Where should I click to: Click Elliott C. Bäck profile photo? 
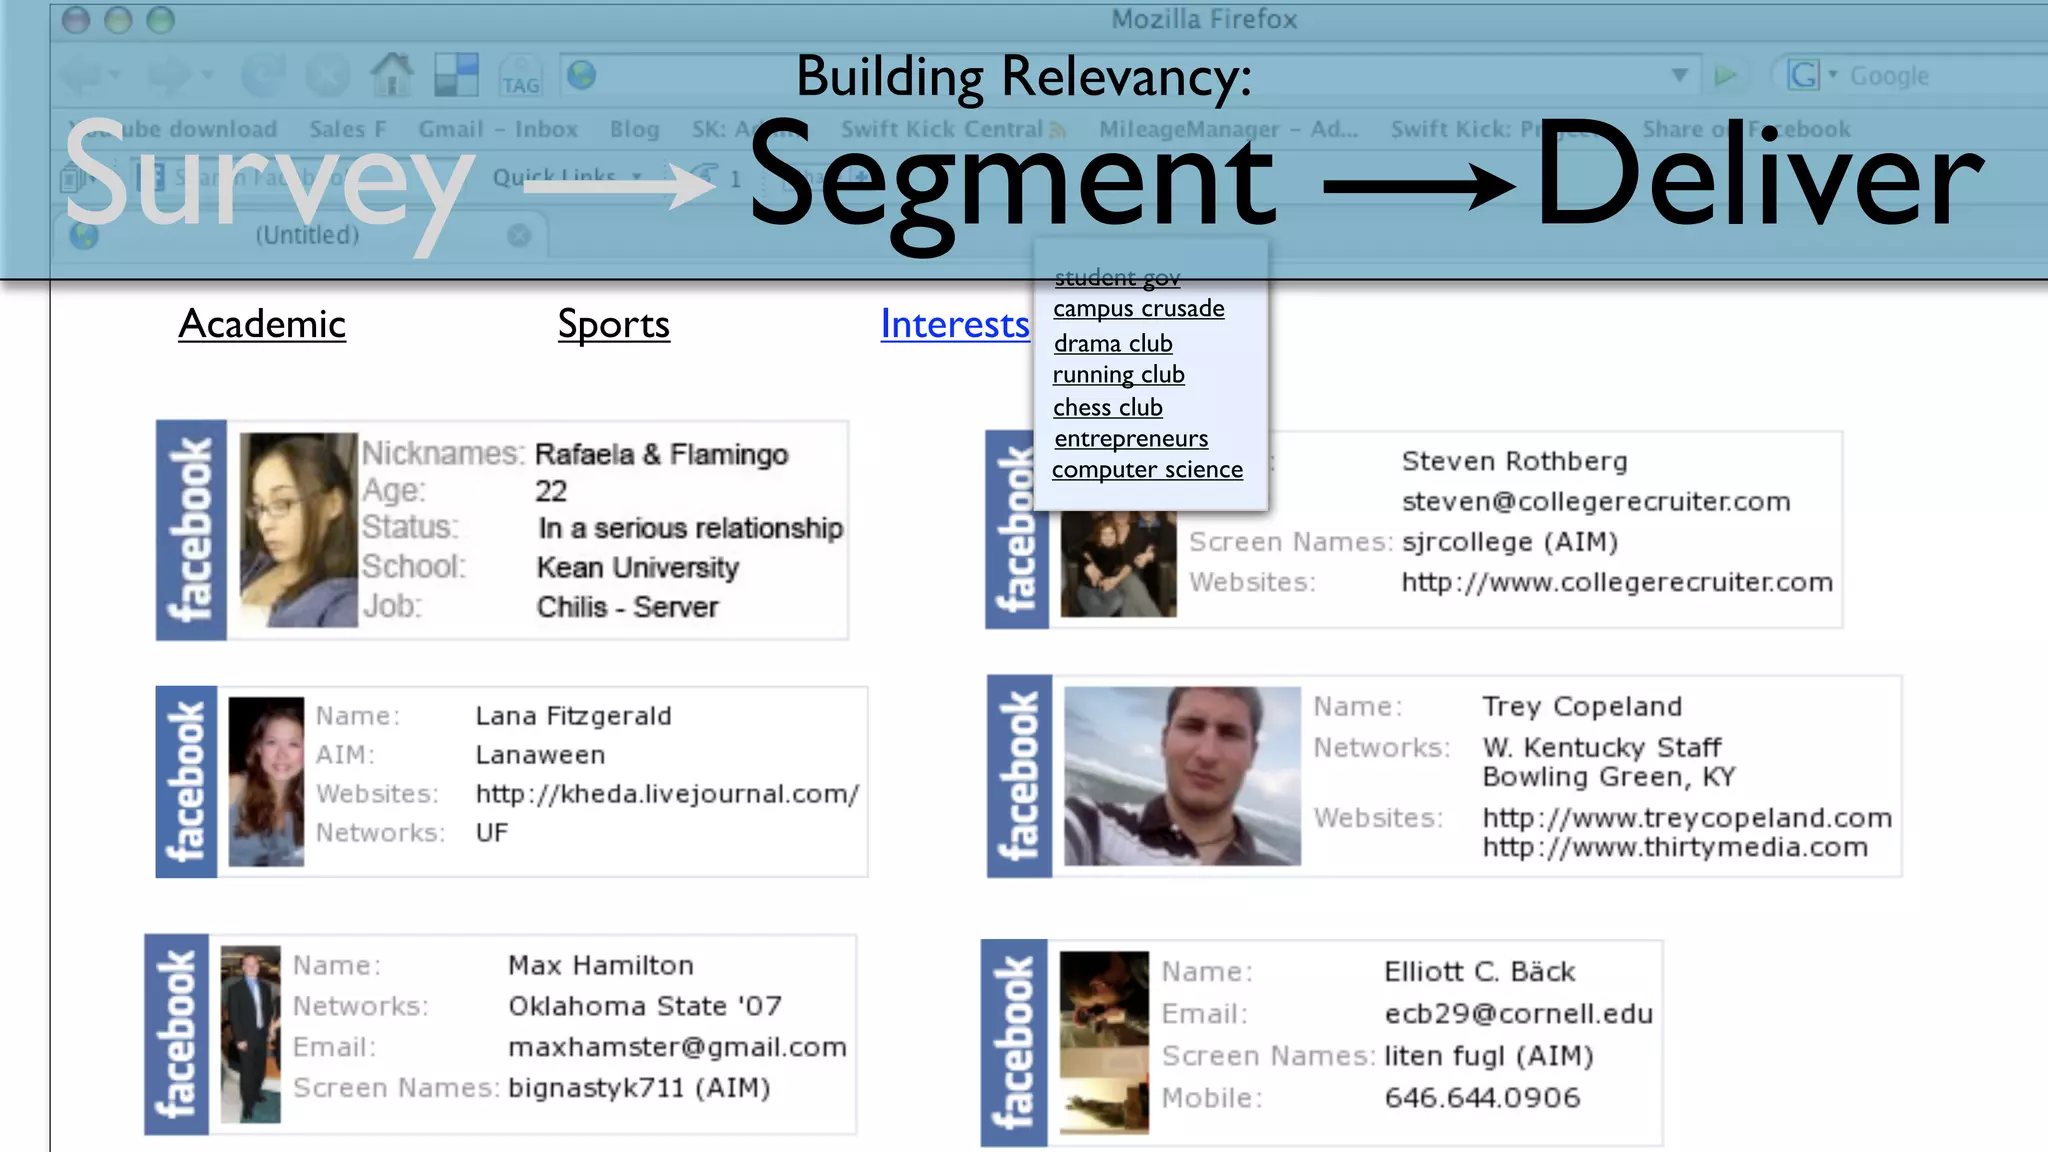pyautogui.click(x=1104, y=1042)
